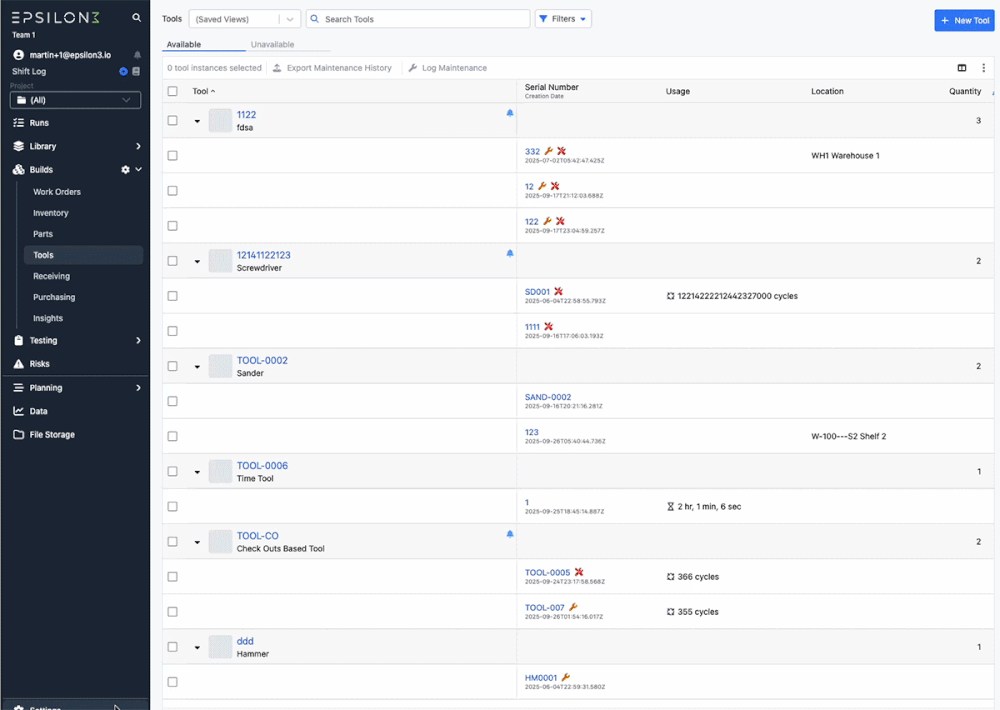
Task: Check the box for SAND-0002 row
Action: point(172,401)
